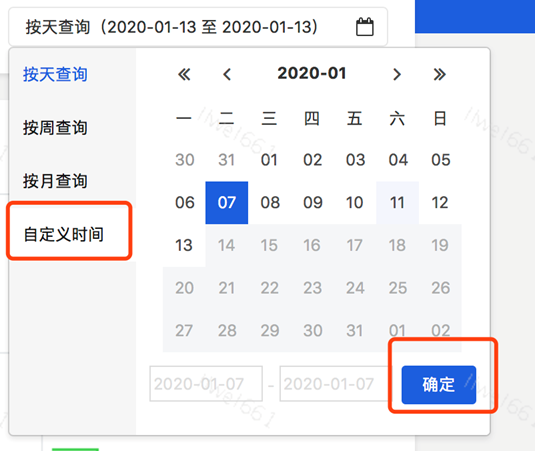Click the start date input 2020-01-07
The height and width of the screenshot is (451, 535).
[206, 384]
